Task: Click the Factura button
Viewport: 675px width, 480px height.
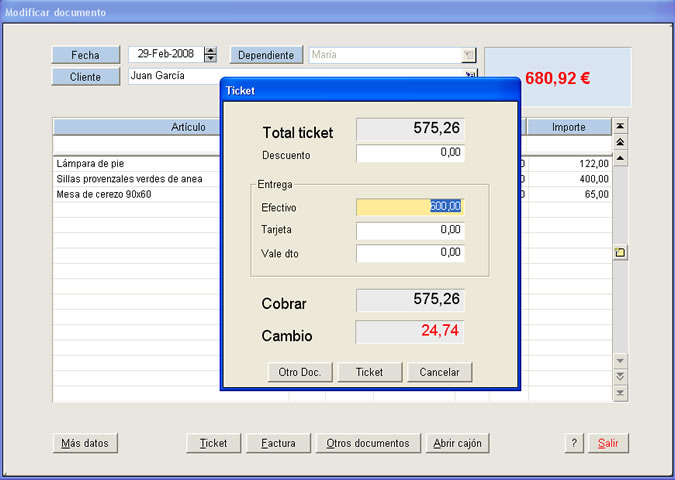Action: 278,443
